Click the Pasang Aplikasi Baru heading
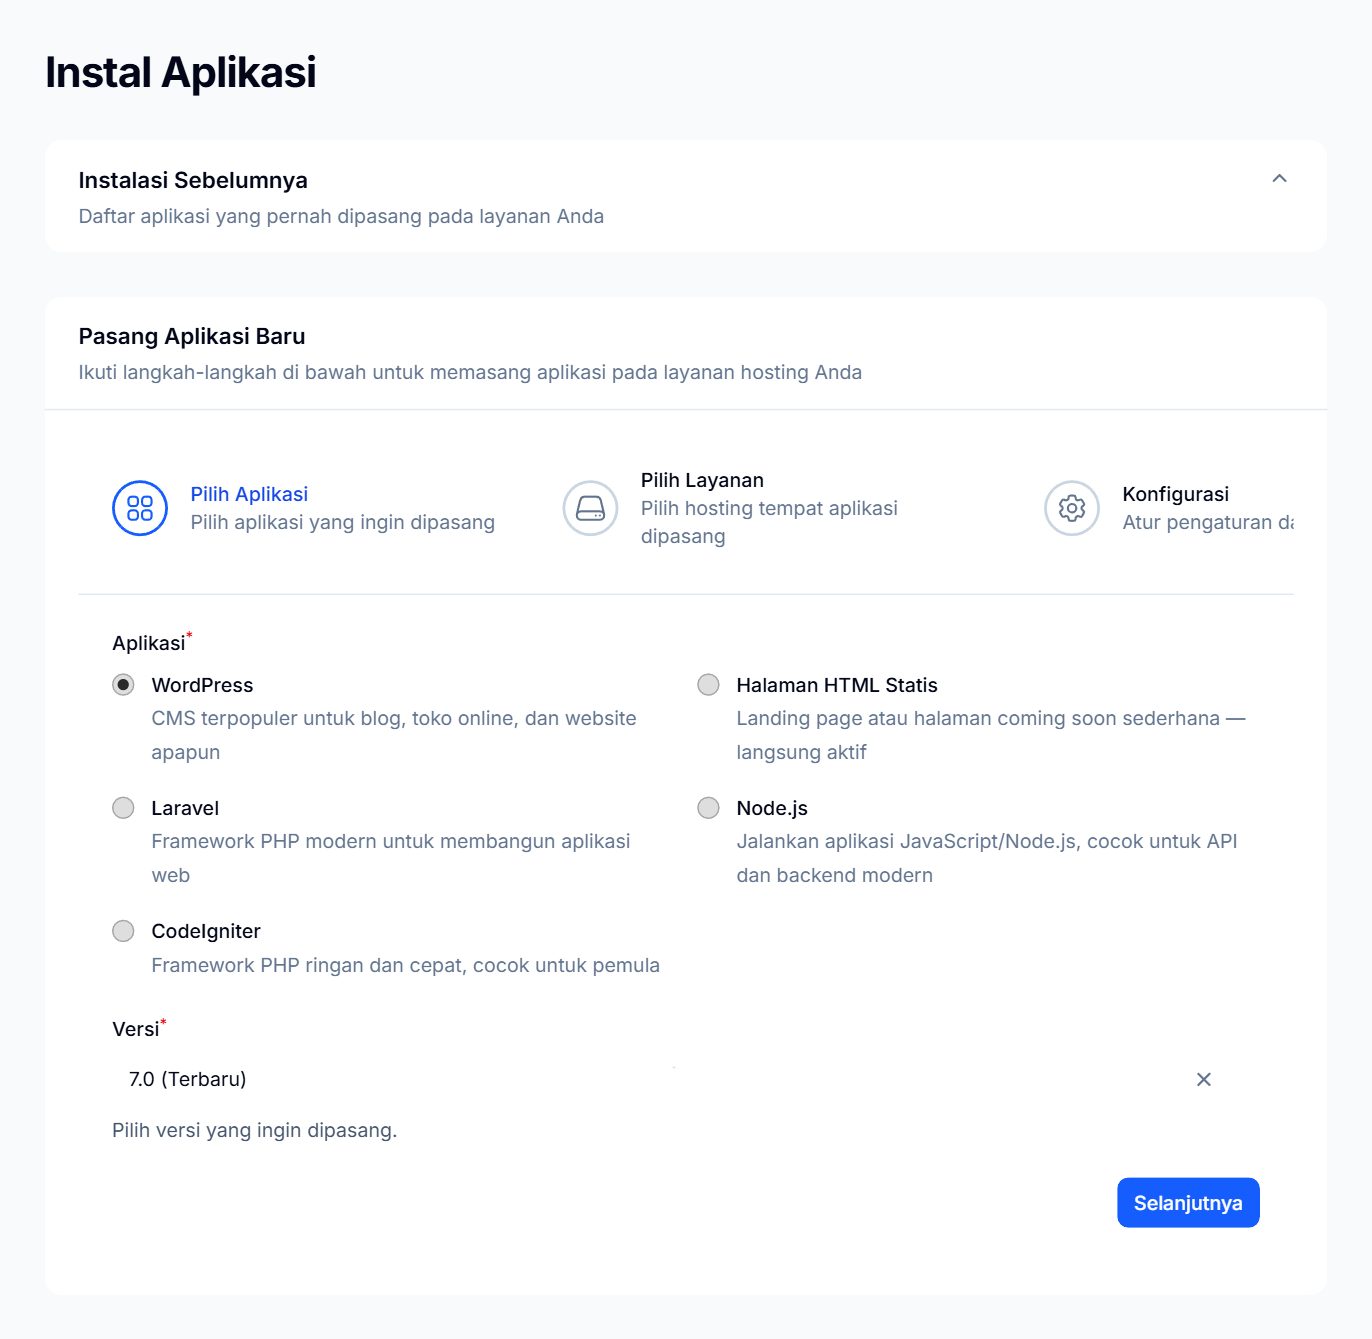1372x1339 pixels. [x=192, y=336]
